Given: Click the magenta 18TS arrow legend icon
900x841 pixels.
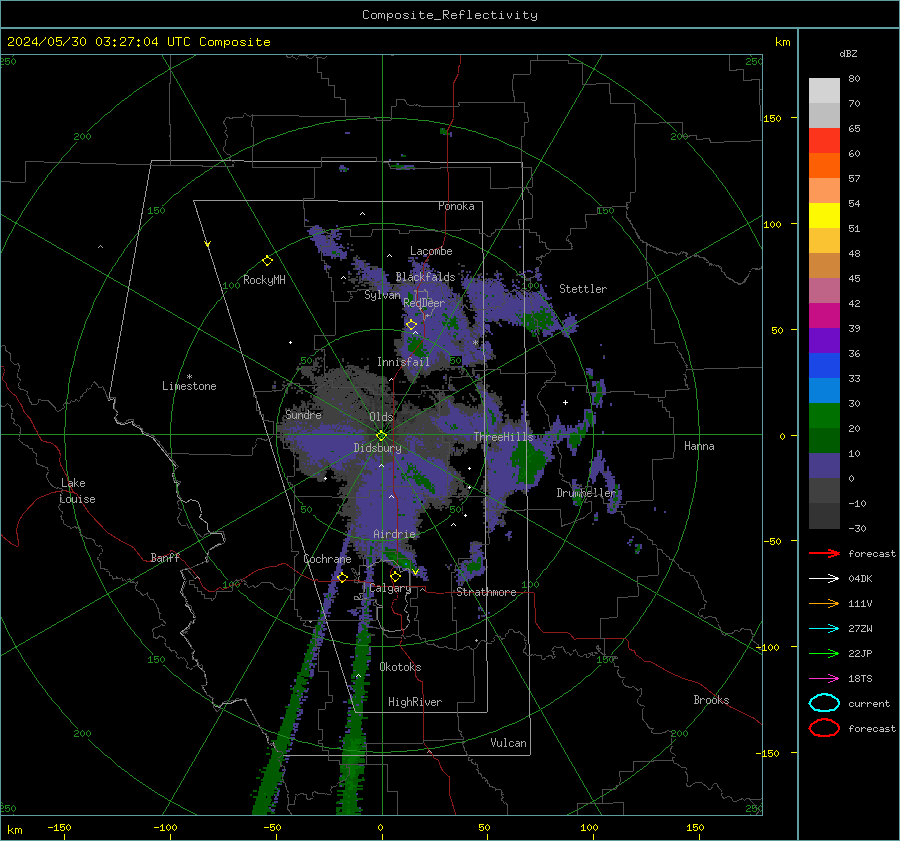Looking at the screenshot, I should tap(824, 679).
